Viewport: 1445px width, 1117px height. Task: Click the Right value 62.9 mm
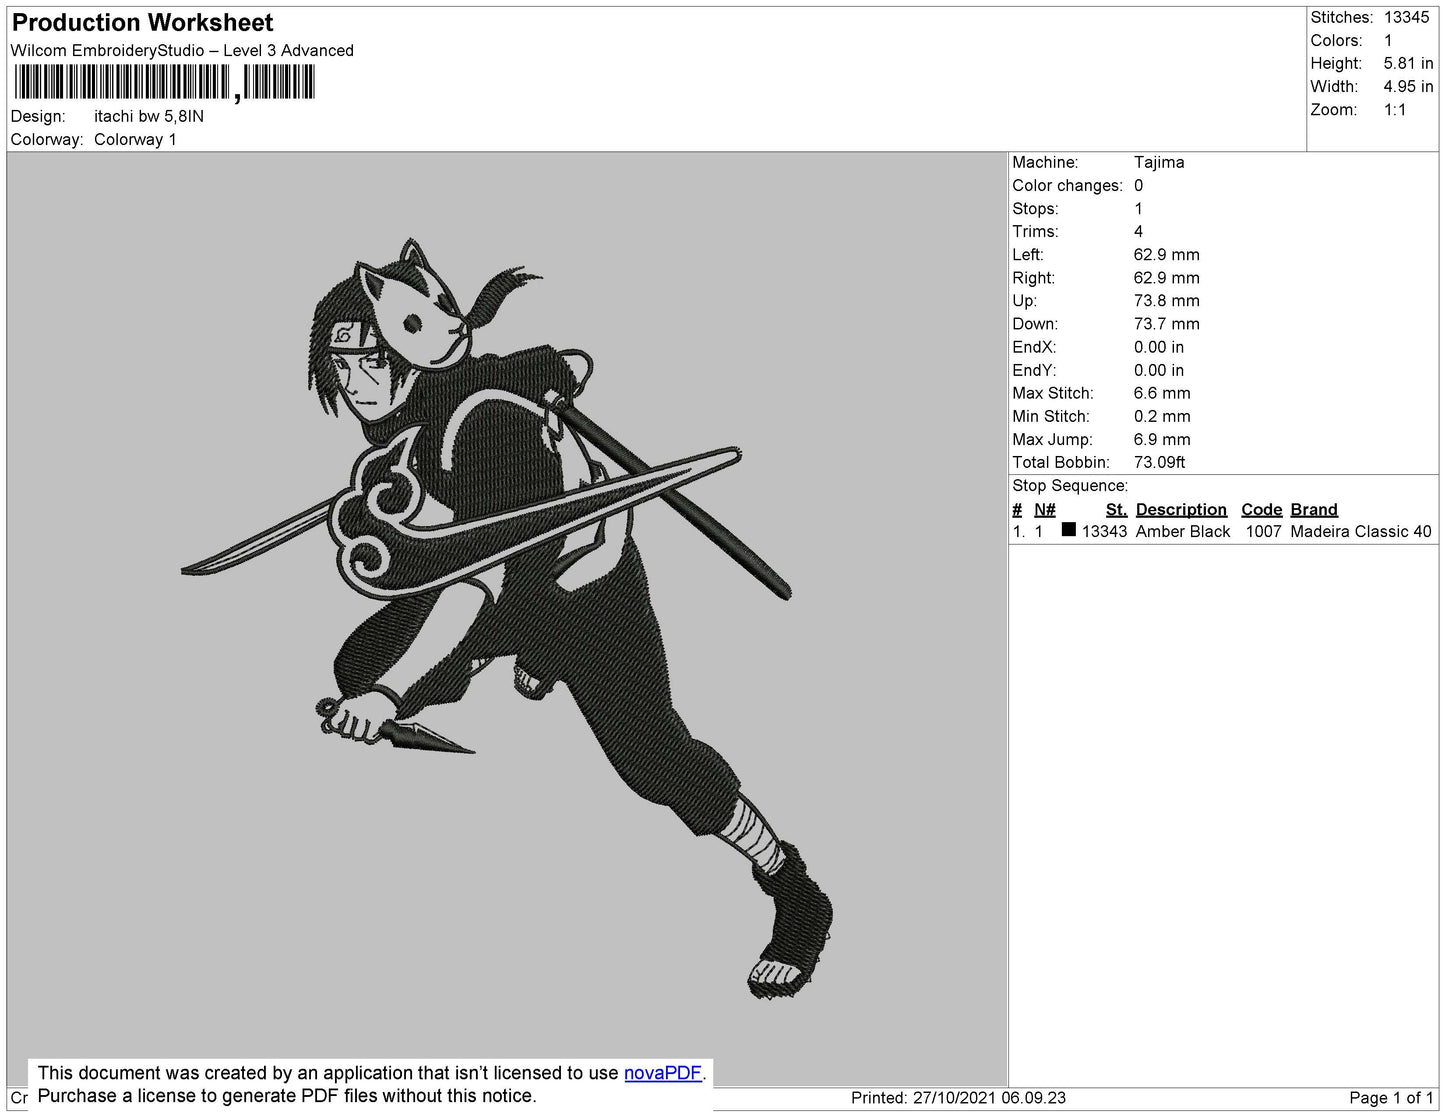click(x=1166, y=277)
